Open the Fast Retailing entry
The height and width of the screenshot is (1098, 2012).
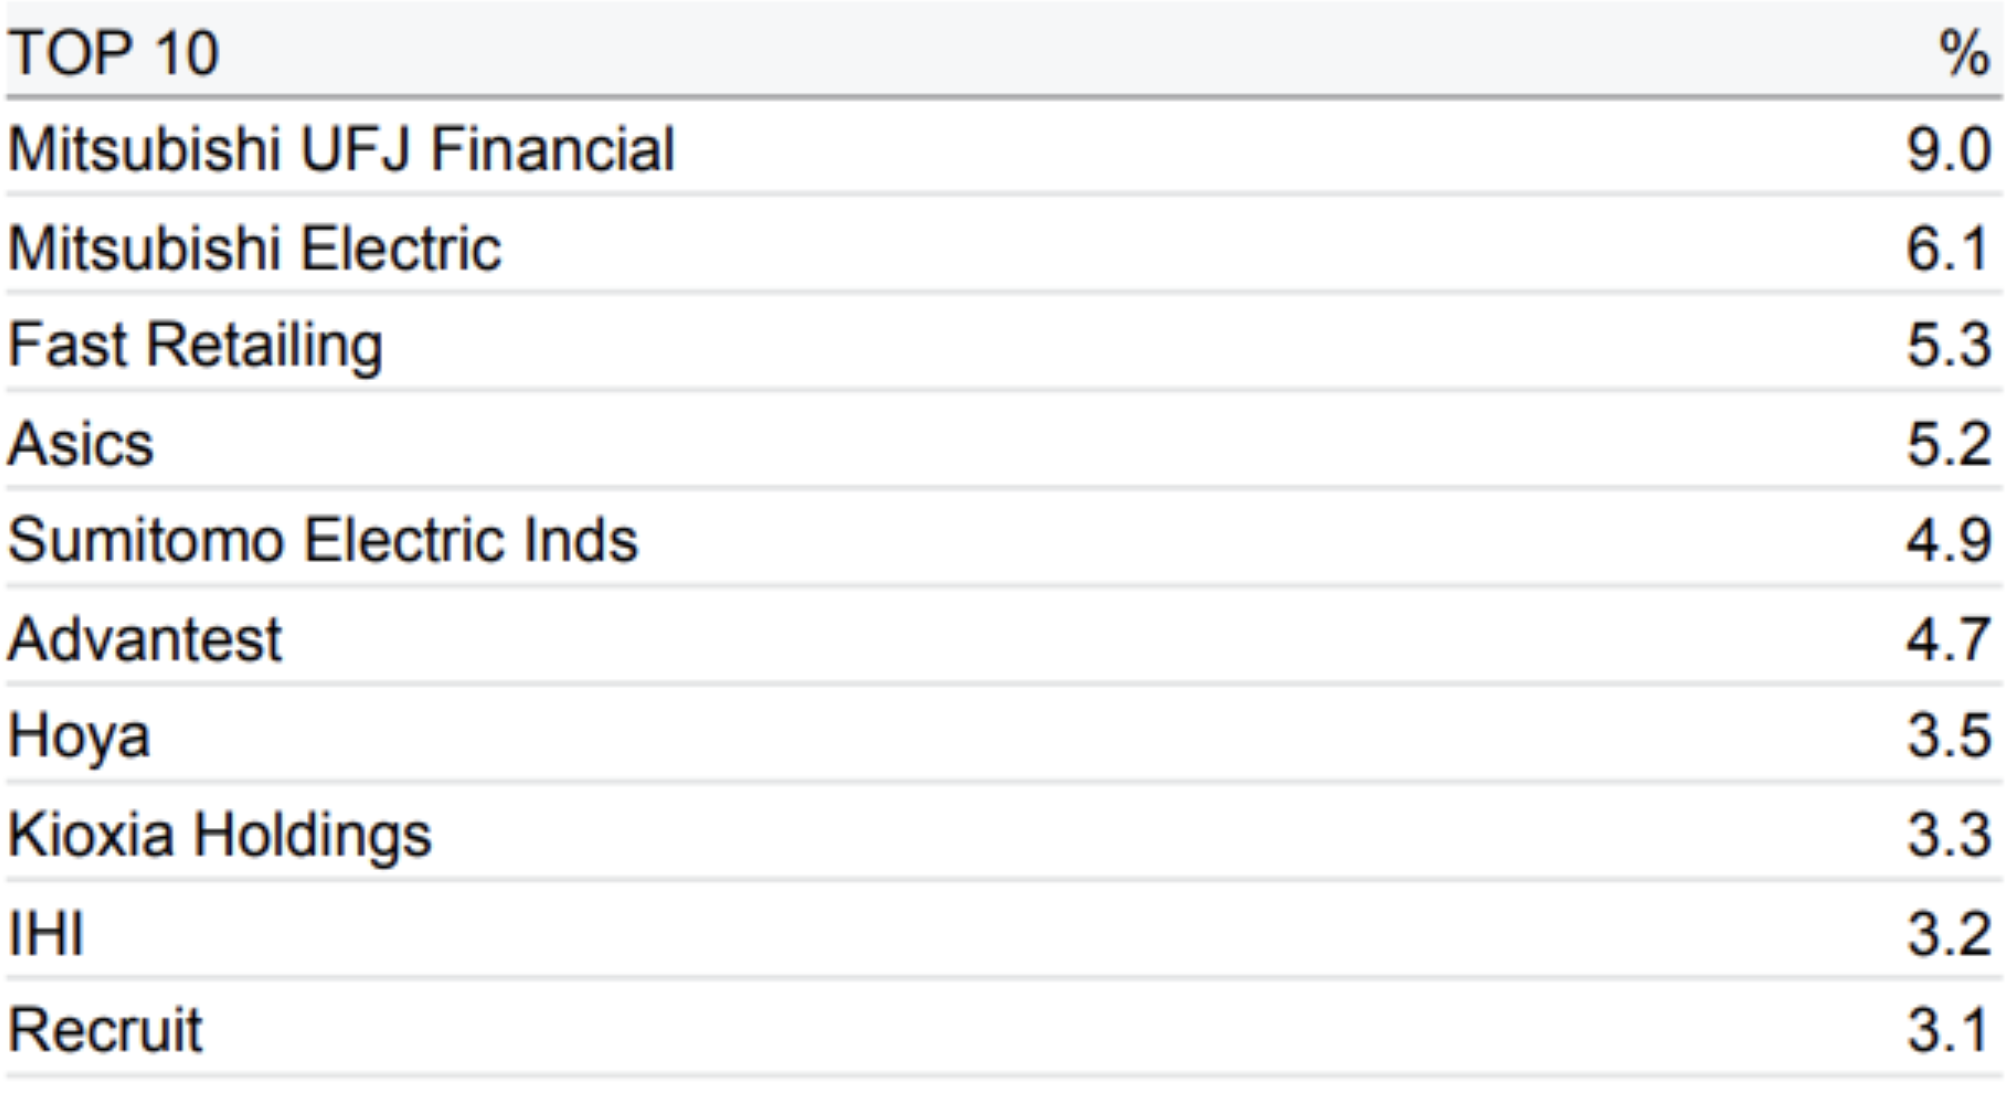click(x=196, y=346)
